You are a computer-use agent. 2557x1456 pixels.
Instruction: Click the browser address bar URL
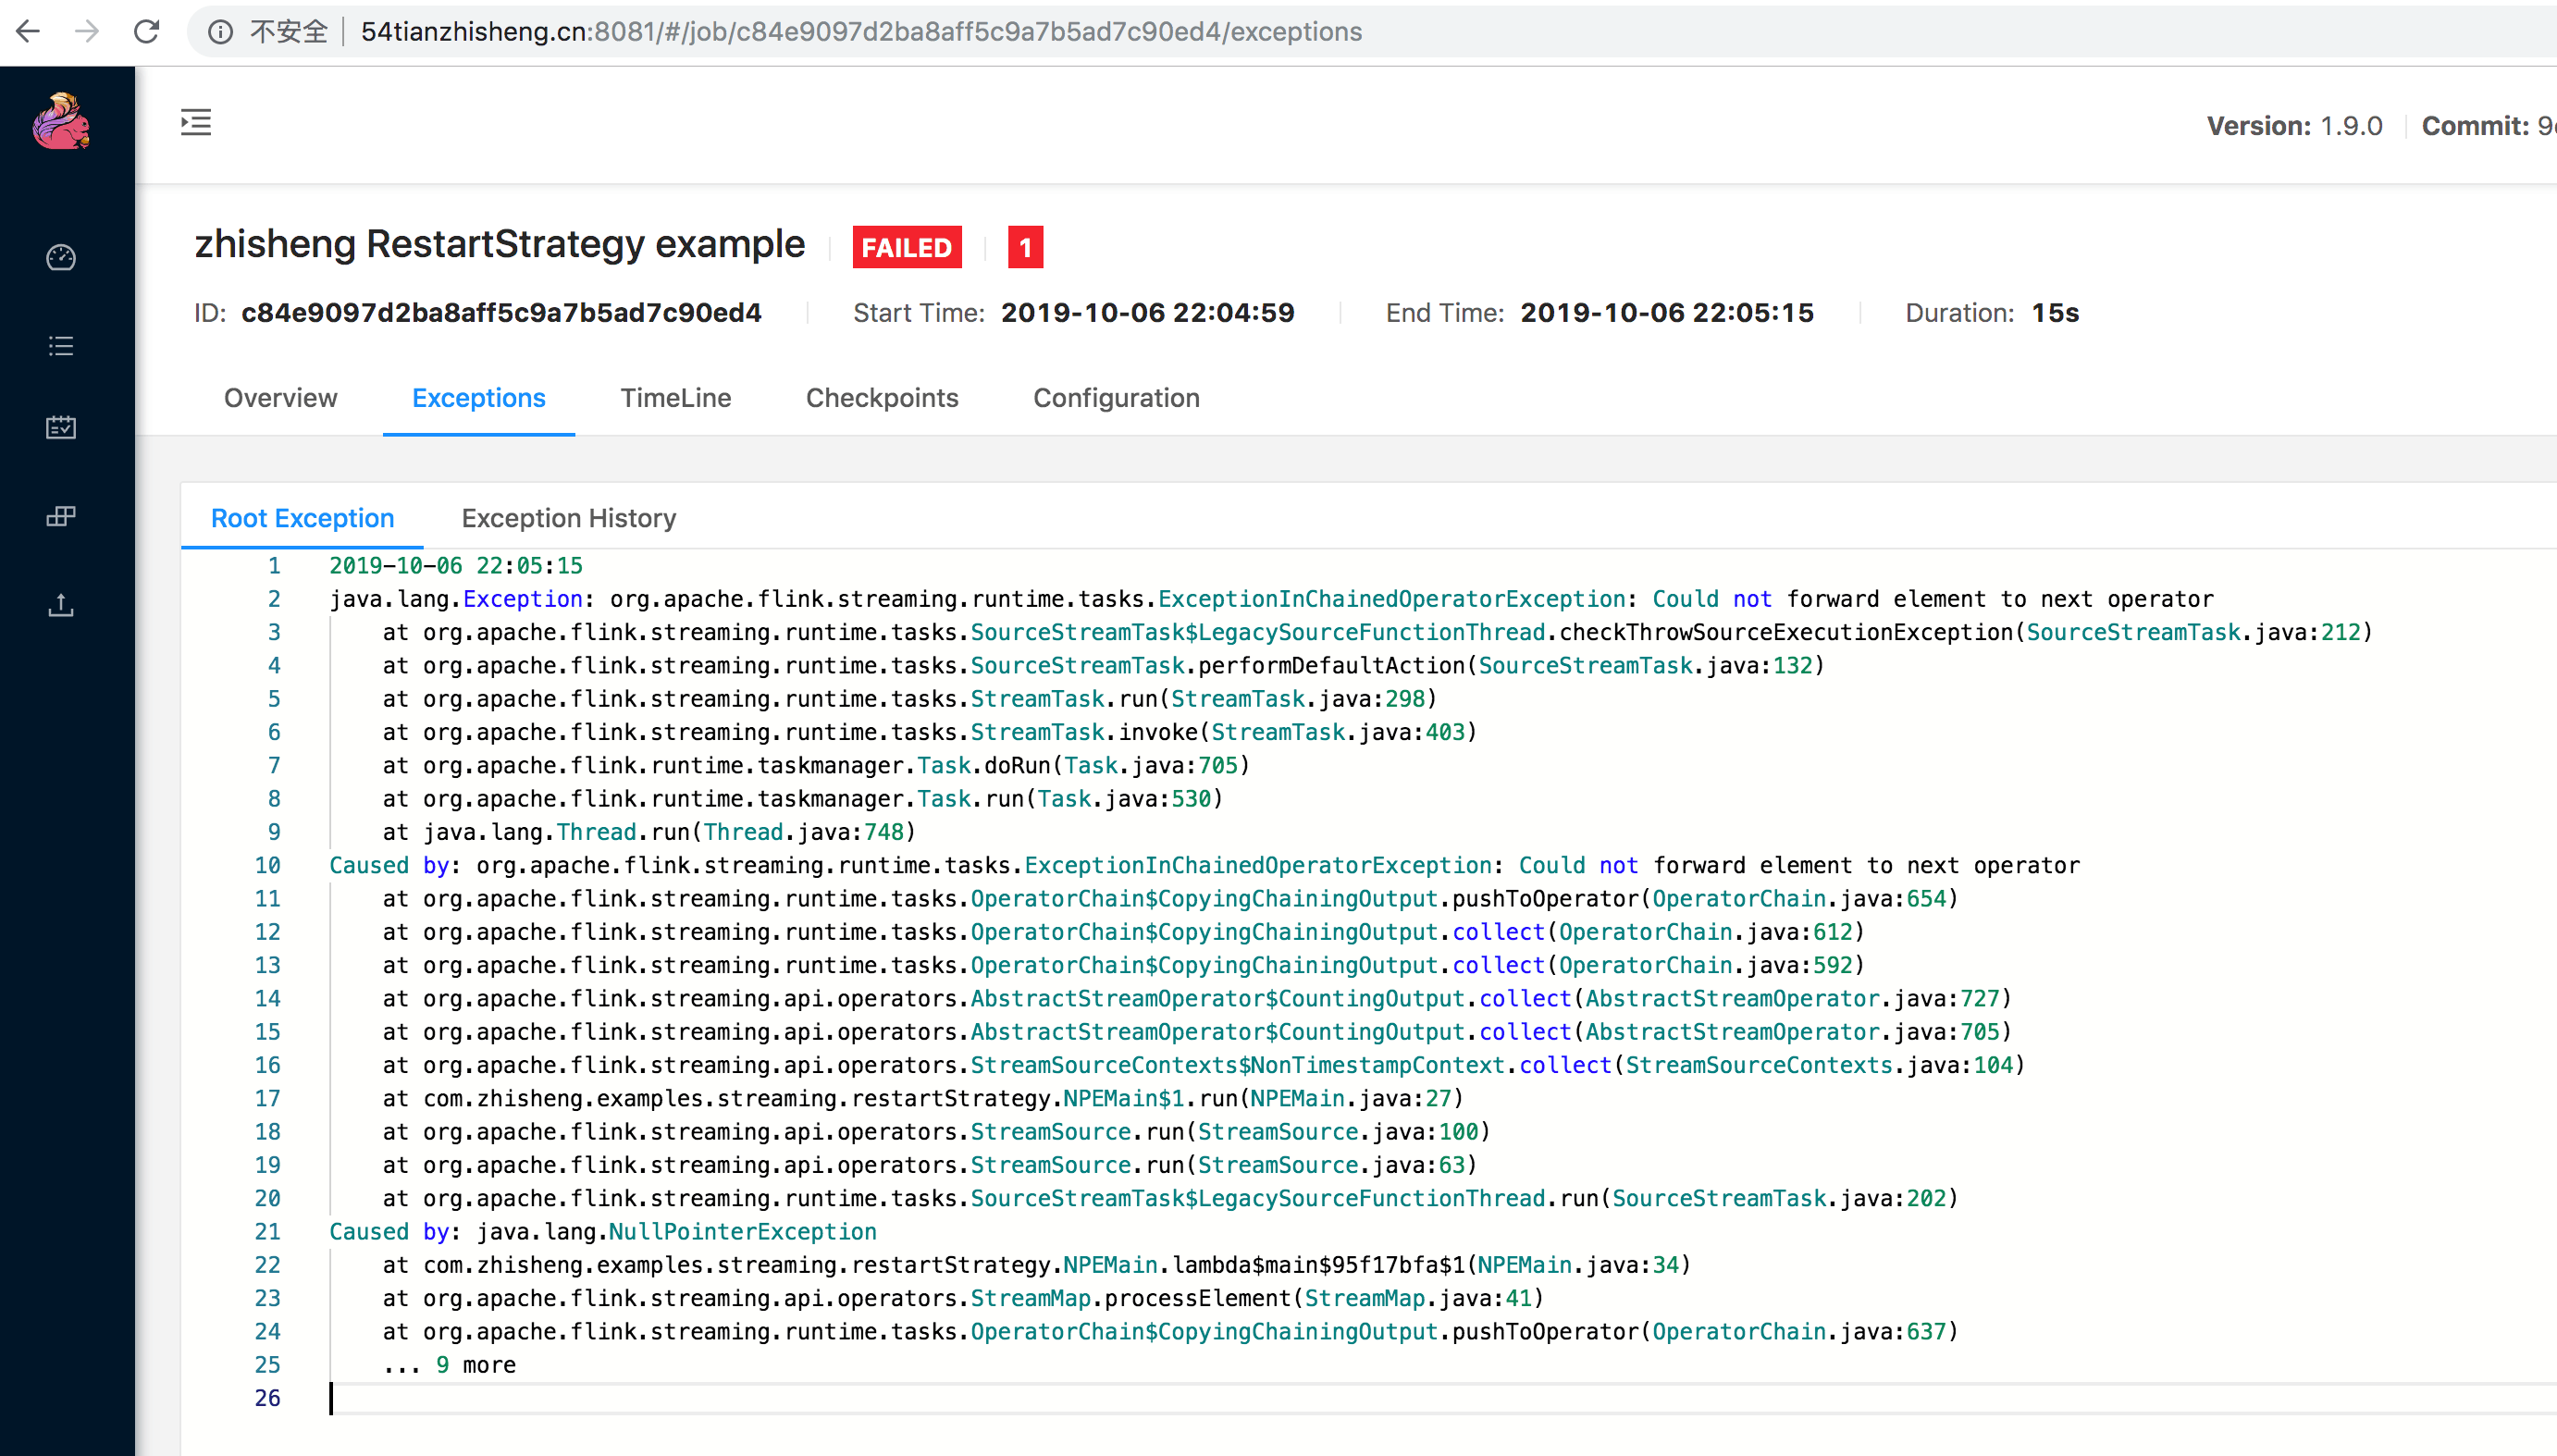[x=861, y=32]
